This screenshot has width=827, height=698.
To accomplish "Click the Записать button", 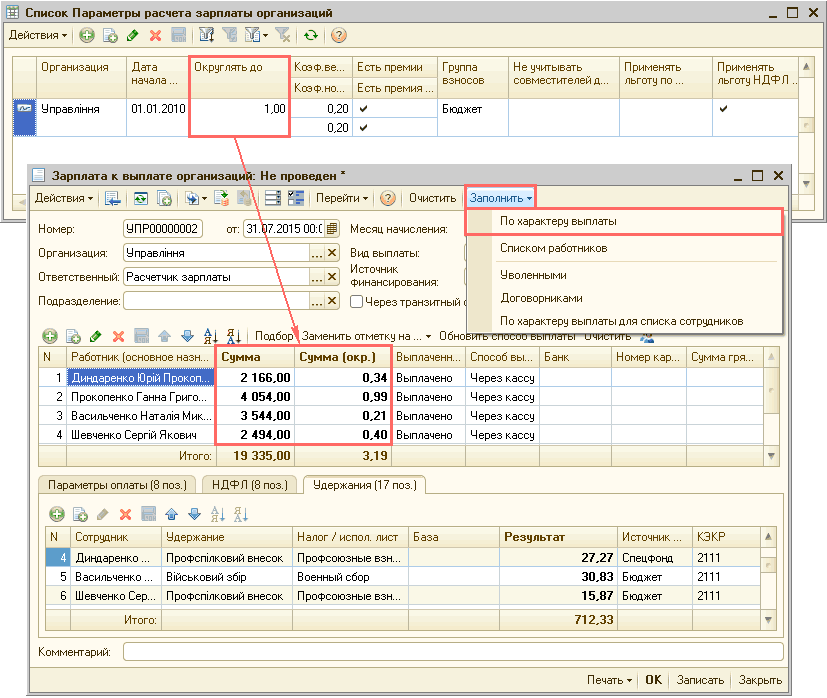I will pyautogui.click(x=699, y=680).
